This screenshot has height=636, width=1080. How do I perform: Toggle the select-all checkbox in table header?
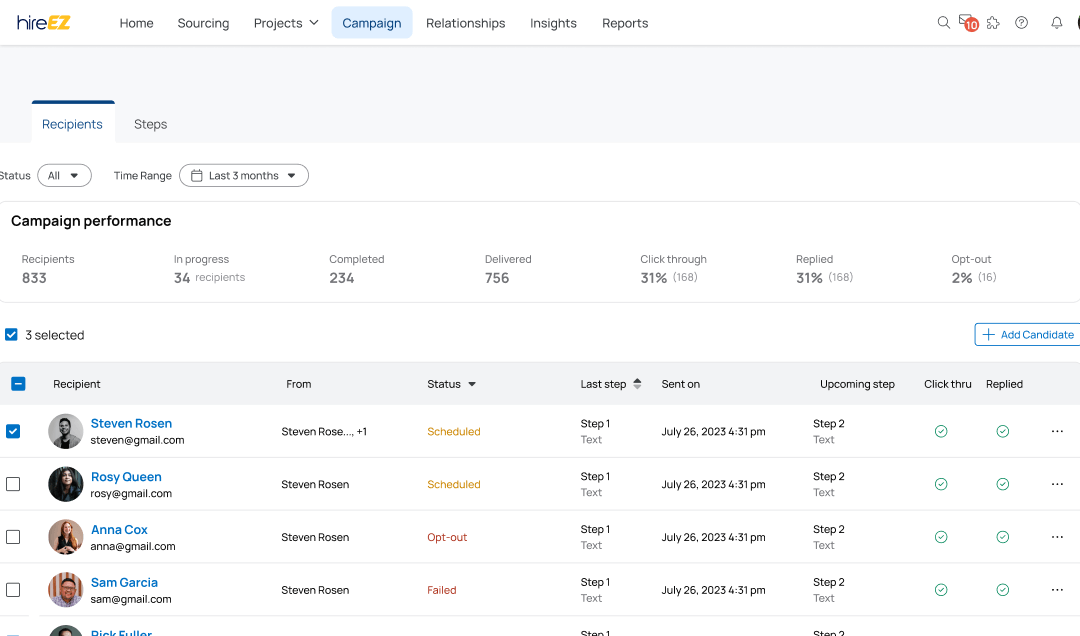click(18, 384)
